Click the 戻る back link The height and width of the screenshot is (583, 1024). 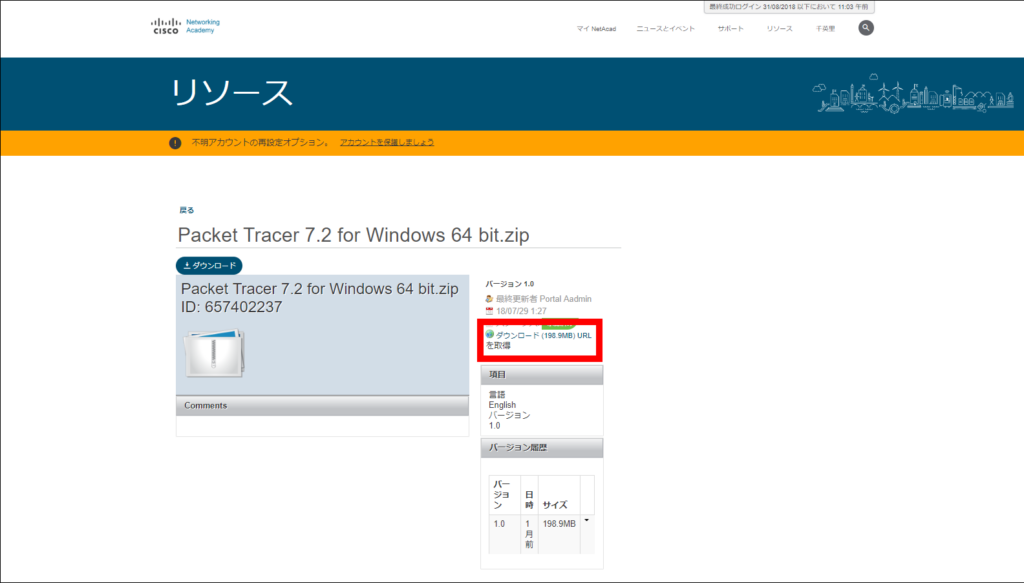(x=187, y=210)
